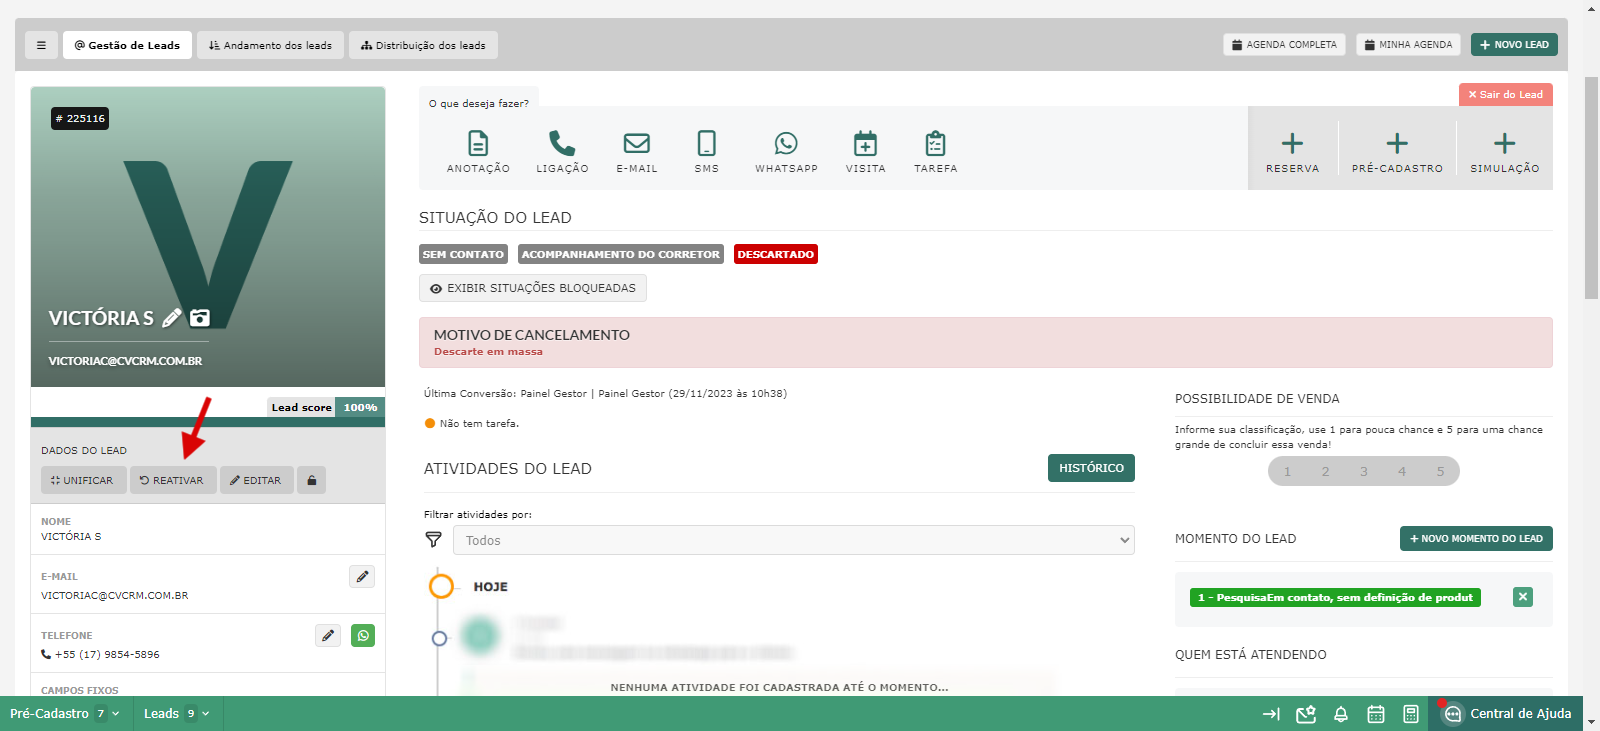Add a new Pré-cadastro
The width and height of the screenshot is (1600, 731).
tap(1397, 151)
